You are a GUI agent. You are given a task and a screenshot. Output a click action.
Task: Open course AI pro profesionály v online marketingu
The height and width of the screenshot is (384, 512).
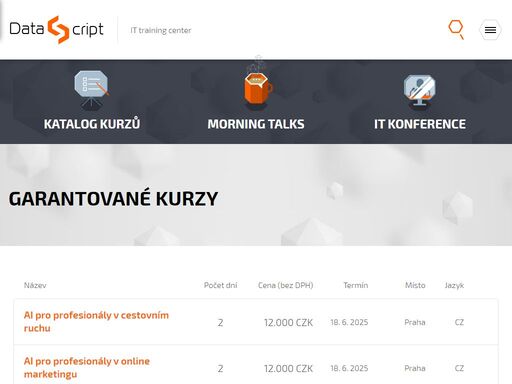point(87,368)
